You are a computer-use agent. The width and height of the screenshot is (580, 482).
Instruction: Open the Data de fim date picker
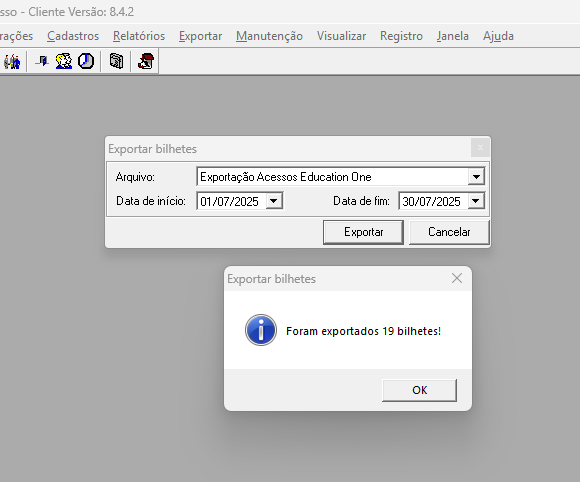[476, 201]
